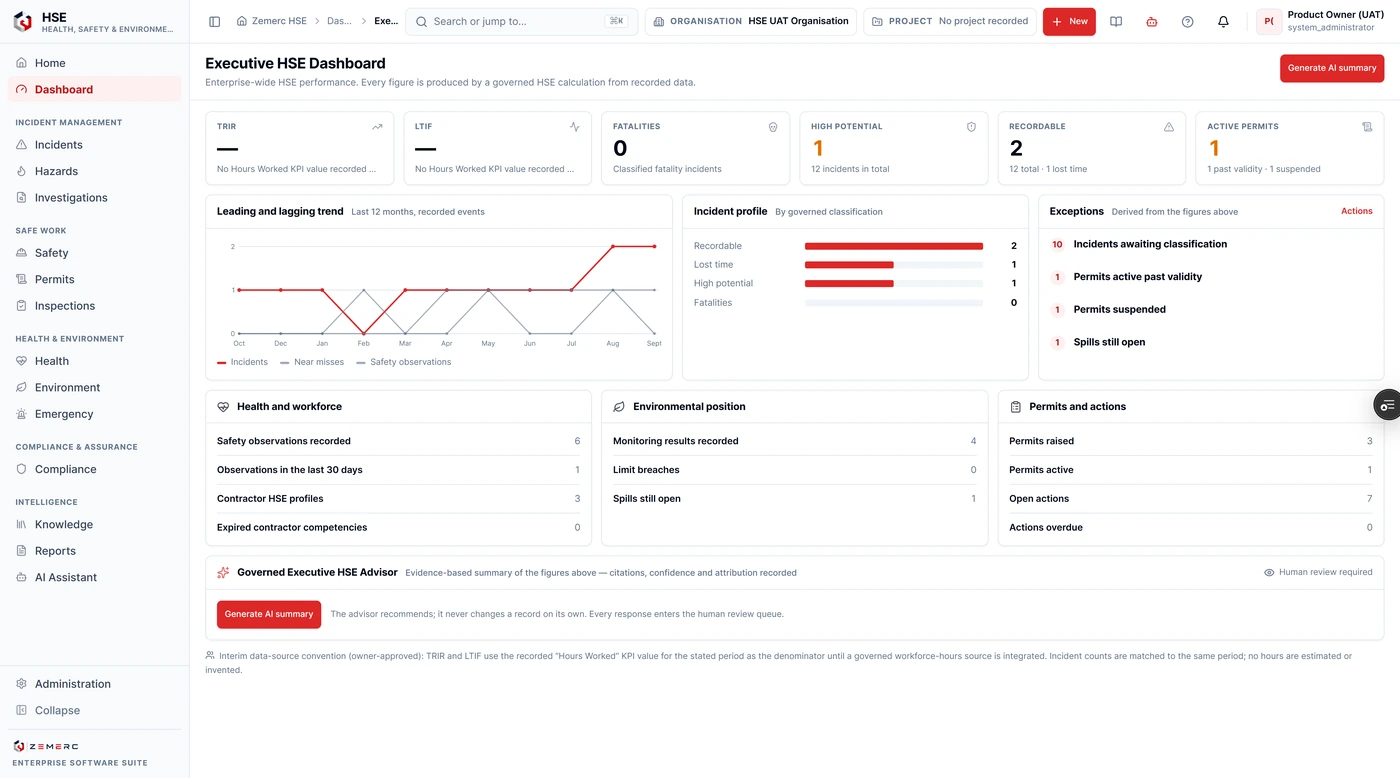Click top-right Generate AI summary button
The image size is (1400, 778).
(x=1332, y=68)
